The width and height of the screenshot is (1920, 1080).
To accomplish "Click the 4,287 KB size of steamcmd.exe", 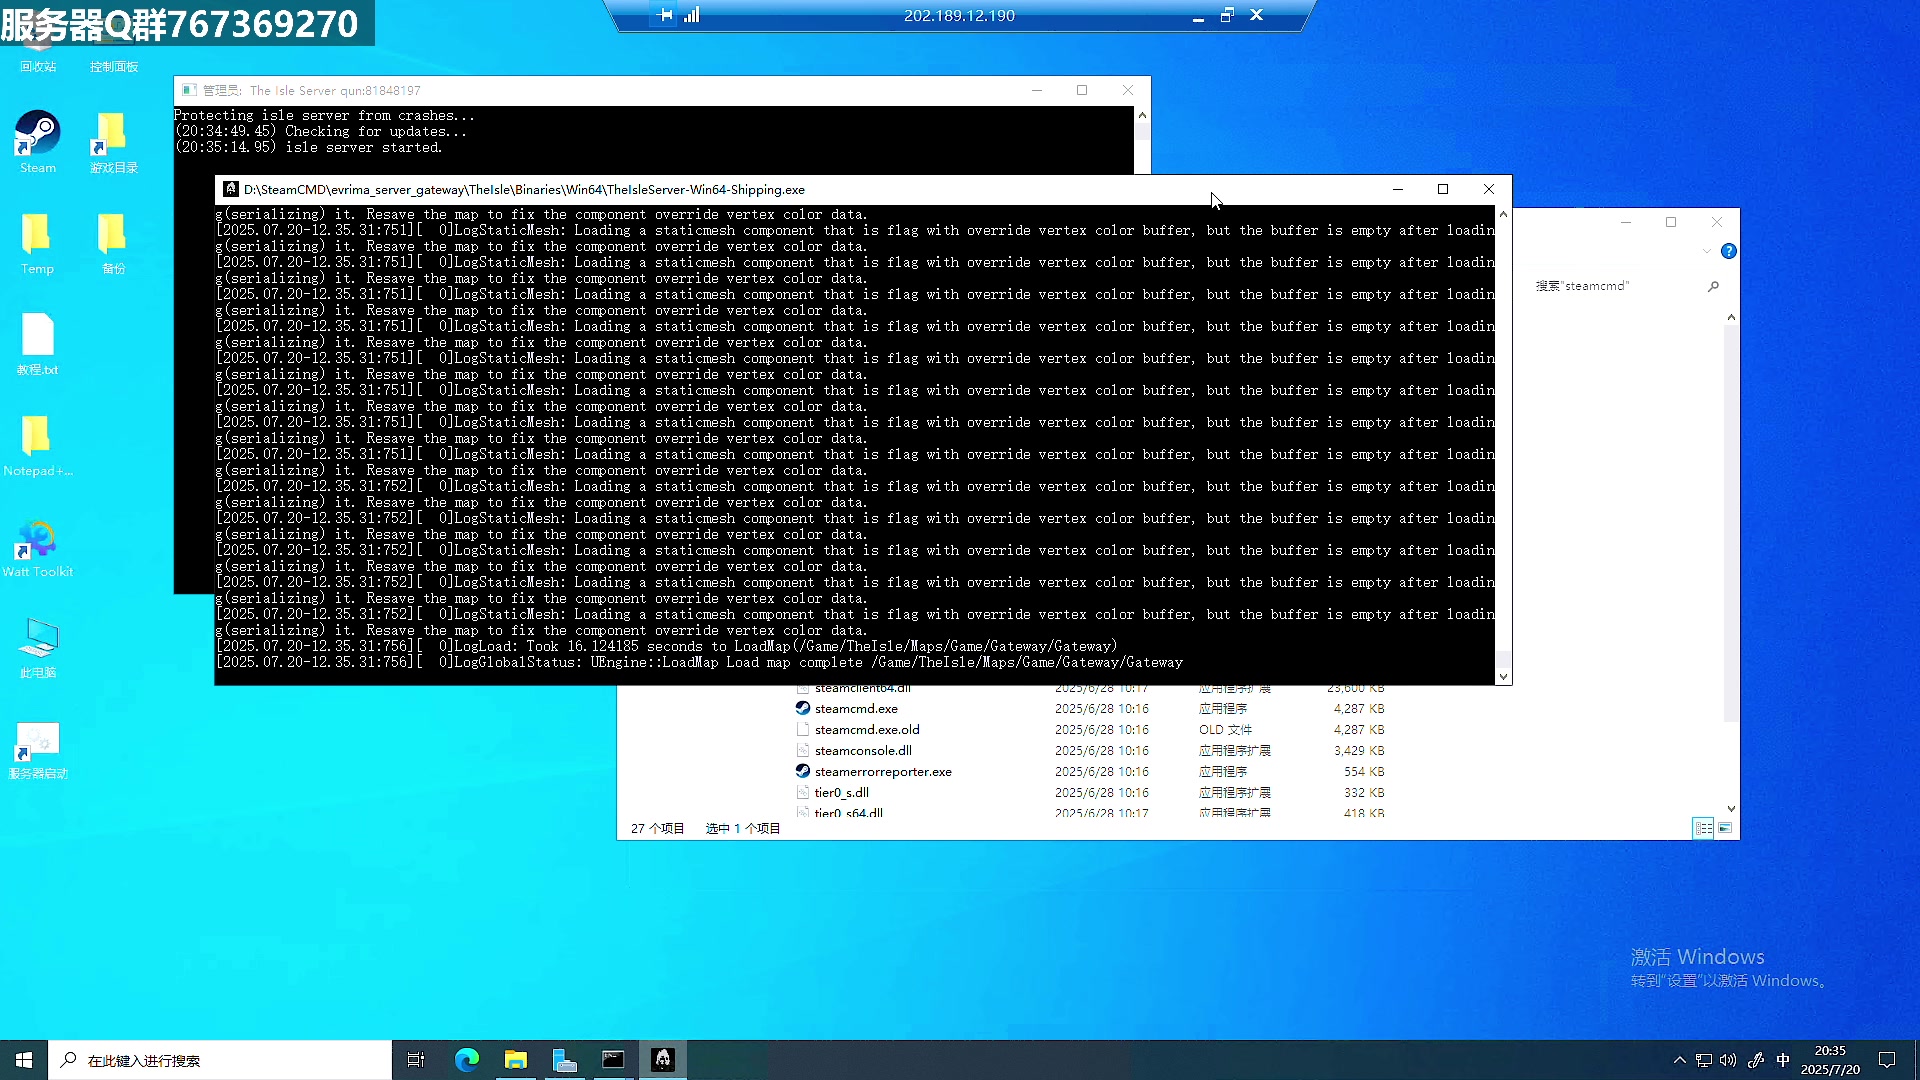I will tap(1359, 708).
